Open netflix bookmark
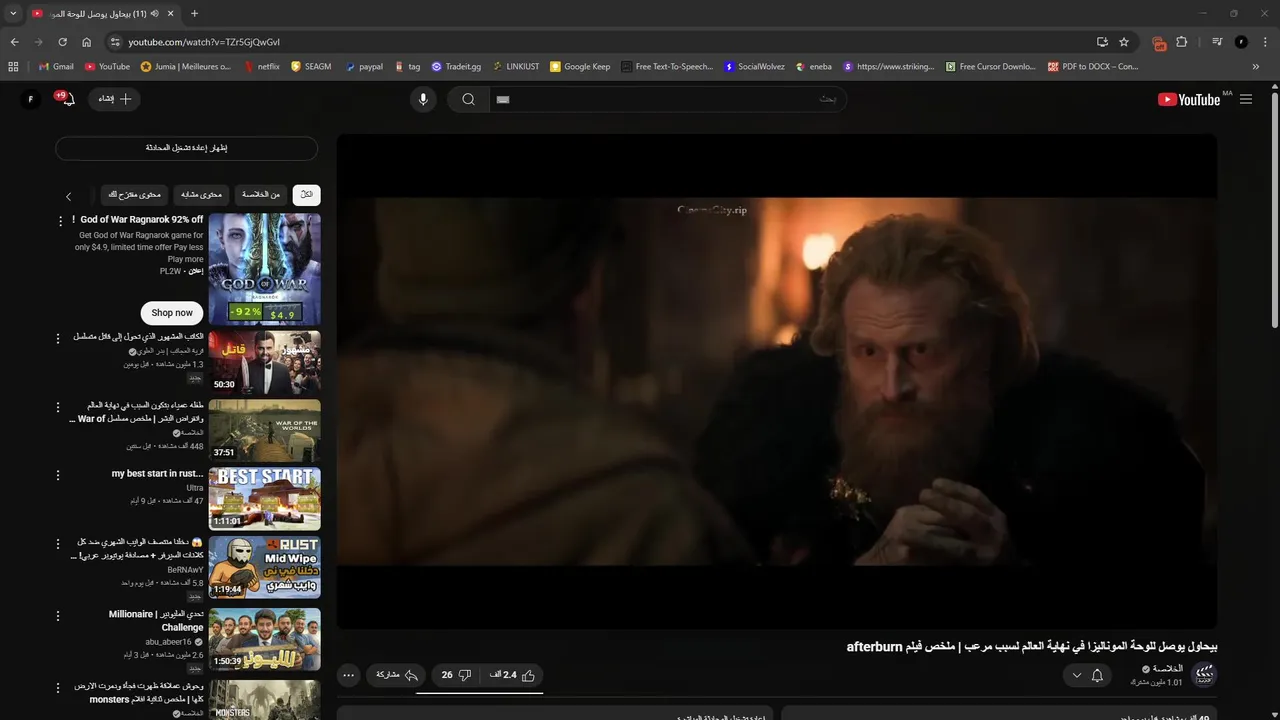 262,67
